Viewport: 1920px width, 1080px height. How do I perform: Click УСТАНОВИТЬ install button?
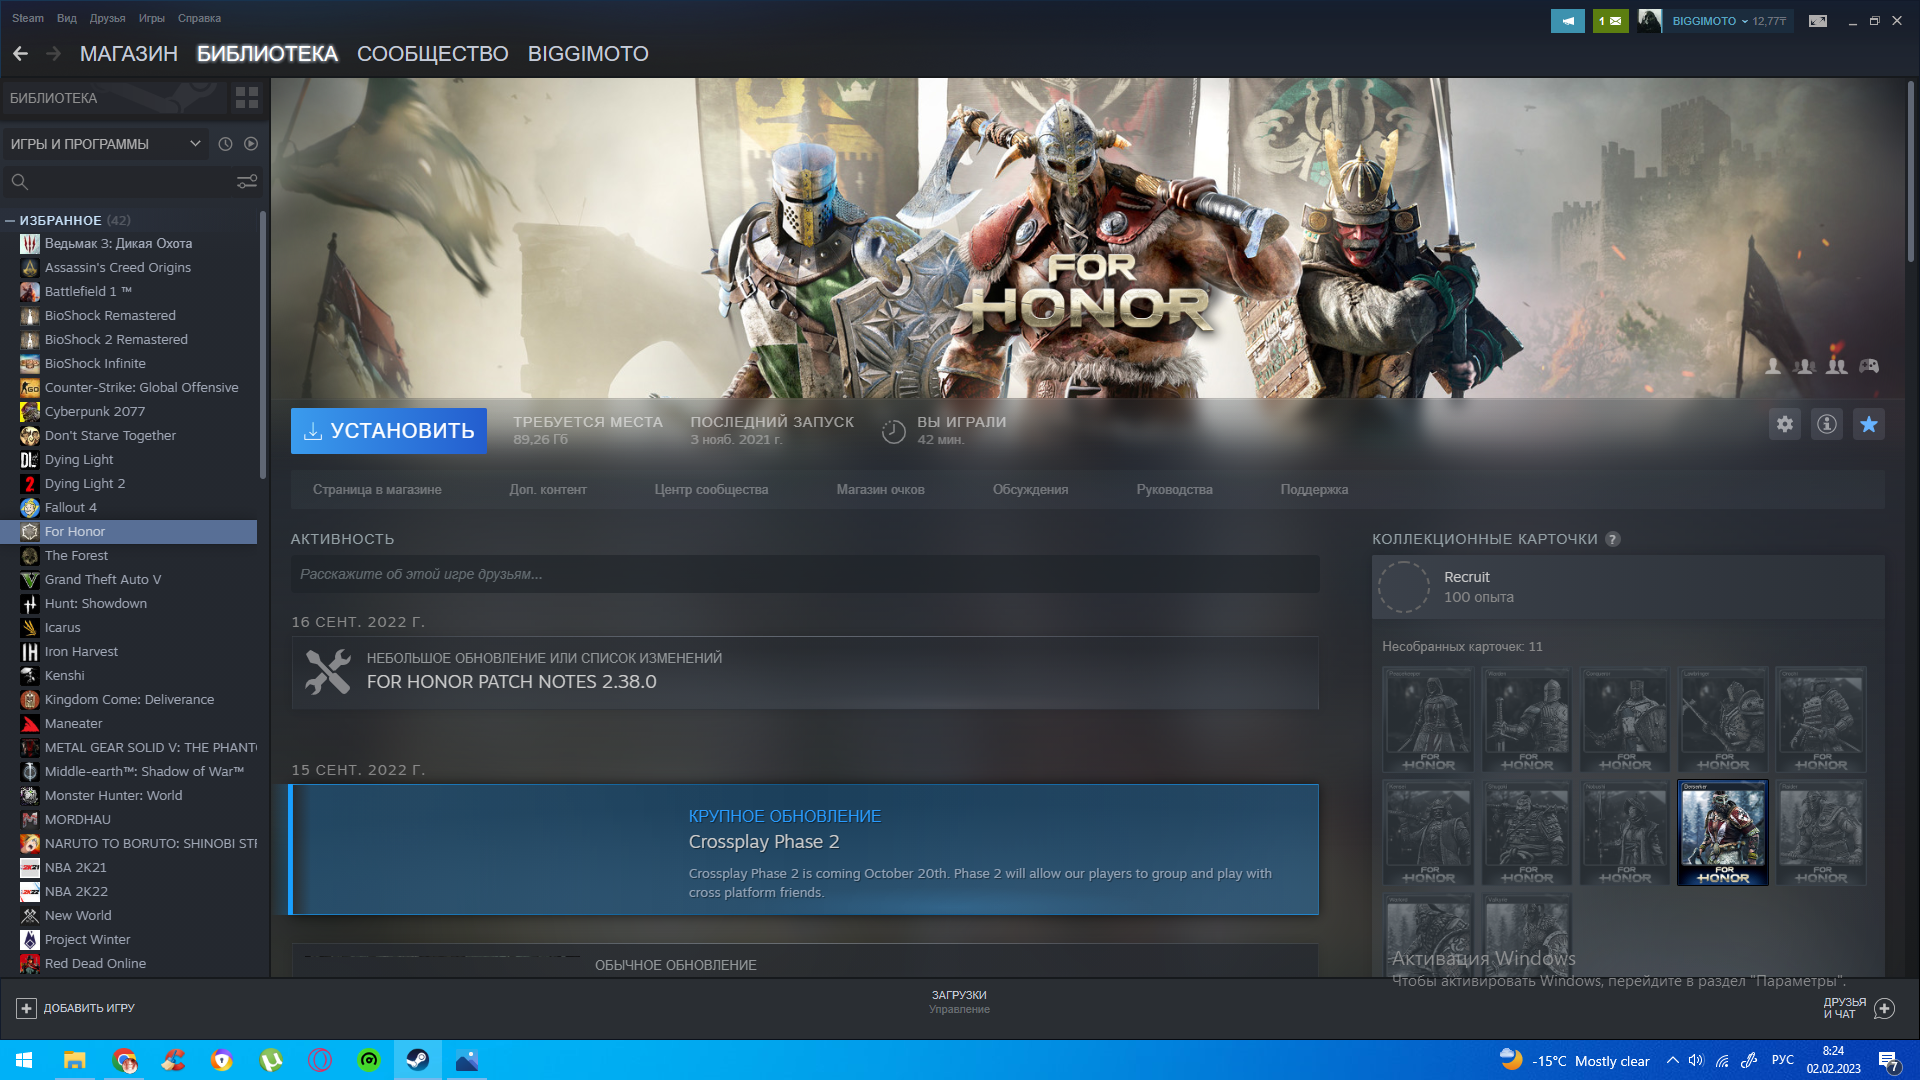coord(389,431)
